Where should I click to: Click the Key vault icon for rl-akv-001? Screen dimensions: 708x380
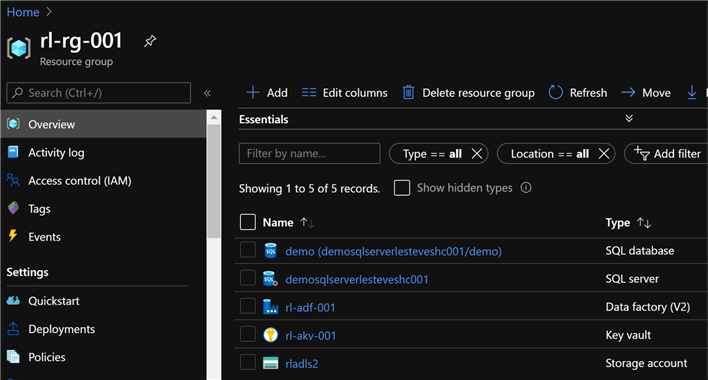270,335
